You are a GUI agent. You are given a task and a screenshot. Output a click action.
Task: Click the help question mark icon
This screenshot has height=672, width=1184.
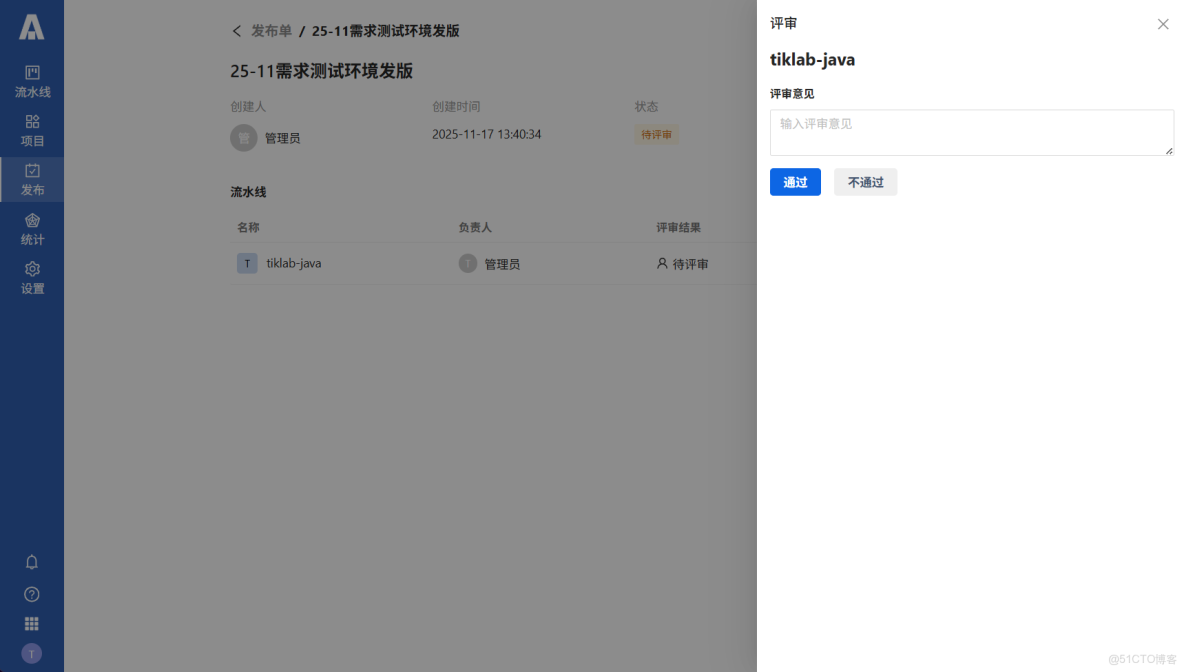tap(32, 593)
